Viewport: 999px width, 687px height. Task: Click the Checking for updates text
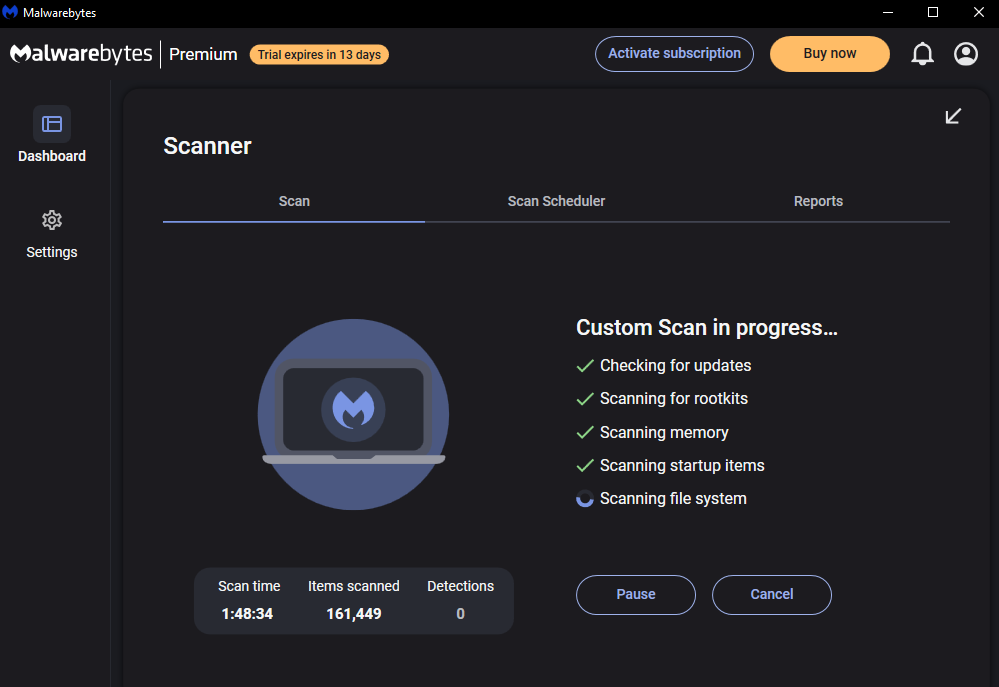click(675, 366)
